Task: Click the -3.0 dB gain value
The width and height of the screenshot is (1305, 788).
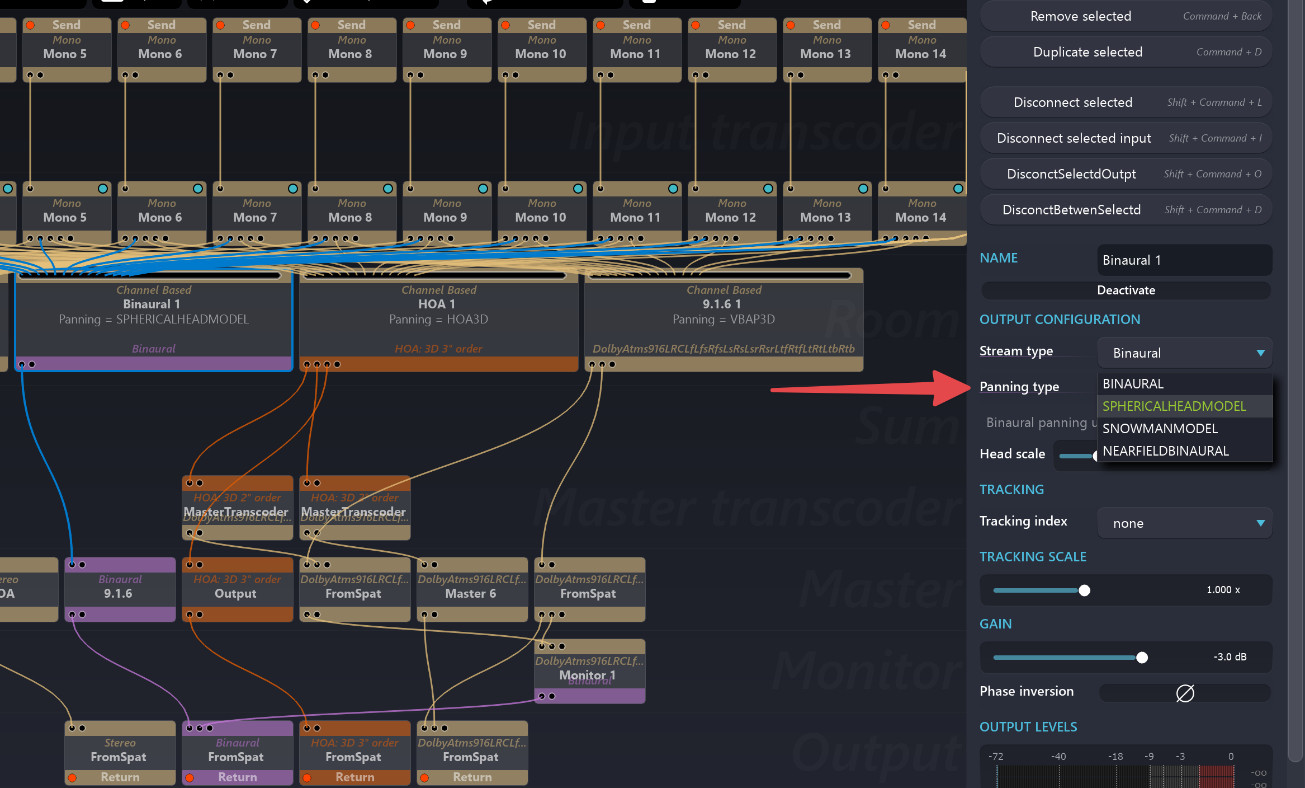Action: point(1229,657)
